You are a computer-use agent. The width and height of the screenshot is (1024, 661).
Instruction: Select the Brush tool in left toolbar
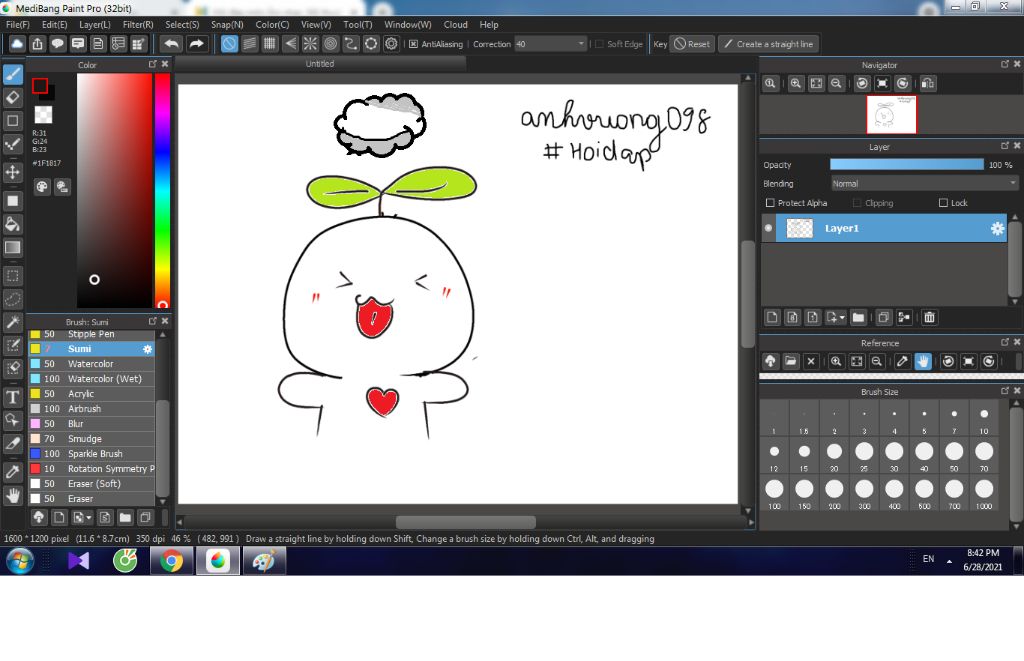point(12,74)
